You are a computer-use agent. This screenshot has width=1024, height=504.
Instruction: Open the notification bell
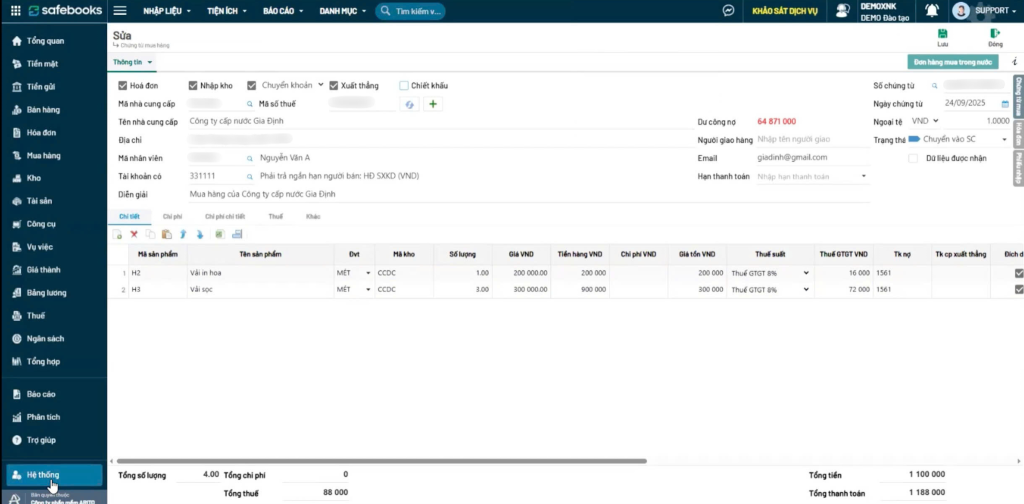point(932,11)
